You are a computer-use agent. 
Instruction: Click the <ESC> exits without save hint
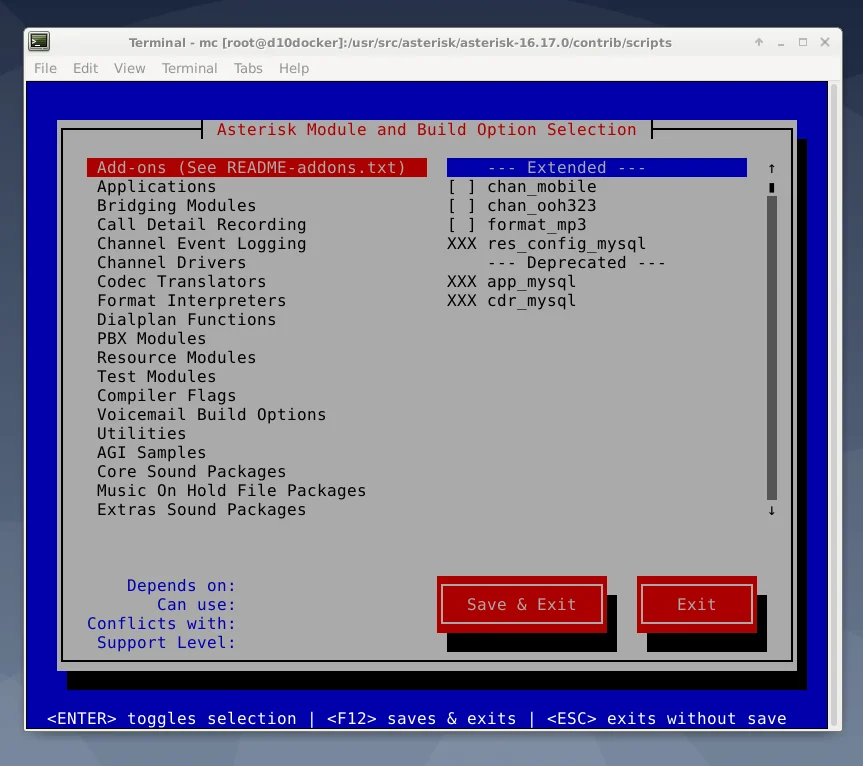667,719
